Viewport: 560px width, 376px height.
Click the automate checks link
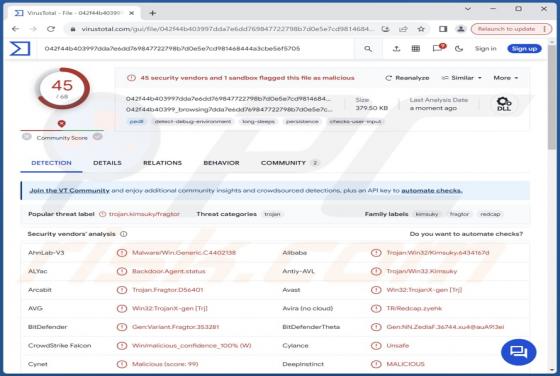click(432, 191)
